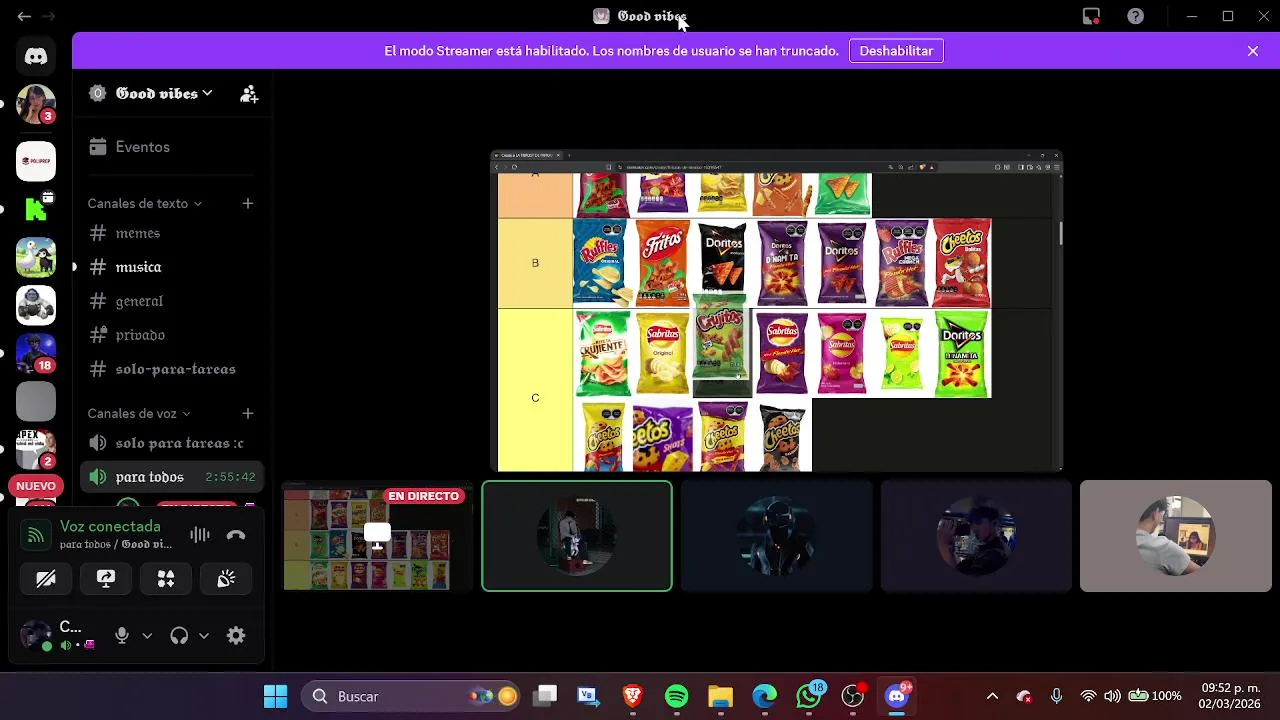Show hidden system tray icons chevron

point(992,696)
